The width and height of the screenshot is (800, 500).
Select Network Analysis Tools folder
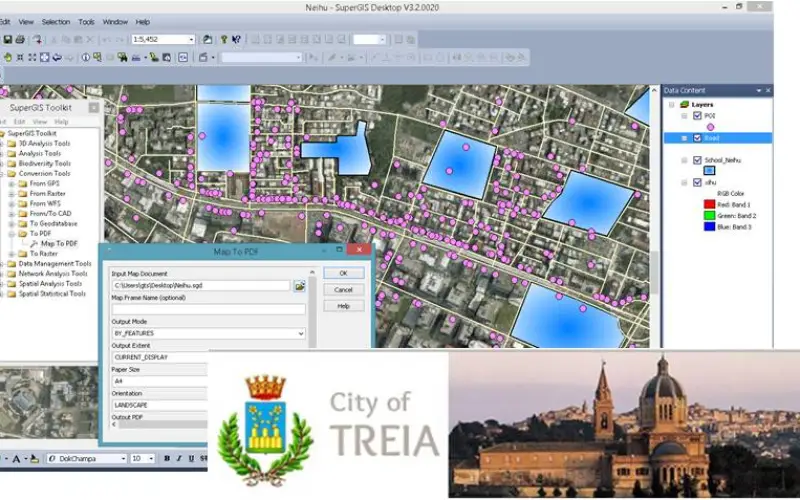[x=53, y=274]
